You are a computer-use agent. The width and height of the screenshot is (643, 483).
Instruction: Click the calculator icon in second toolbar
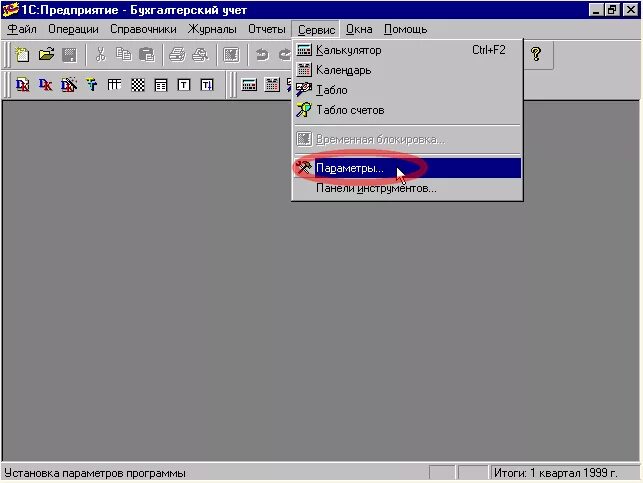(x=249, y=85)
